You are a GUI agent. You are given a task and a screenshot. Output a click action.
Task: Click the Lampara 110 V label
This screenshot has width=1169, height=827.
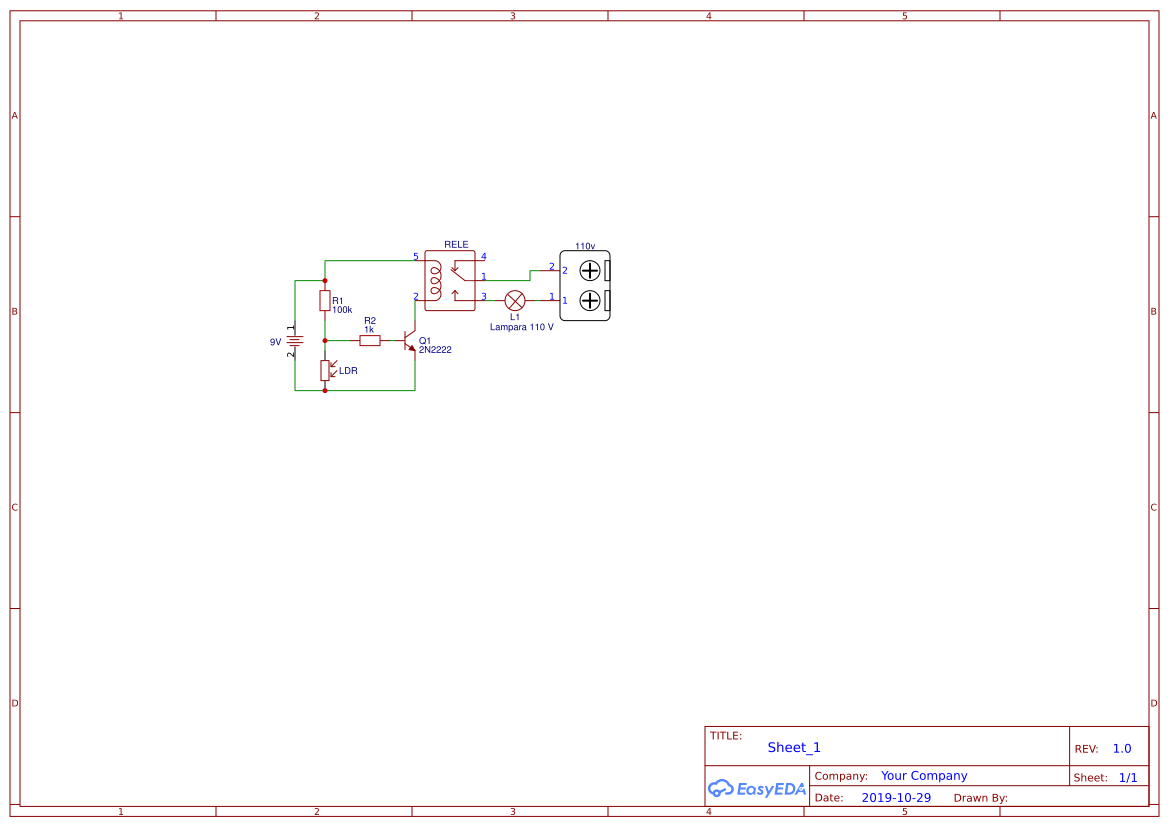click(x=521, y=327)
